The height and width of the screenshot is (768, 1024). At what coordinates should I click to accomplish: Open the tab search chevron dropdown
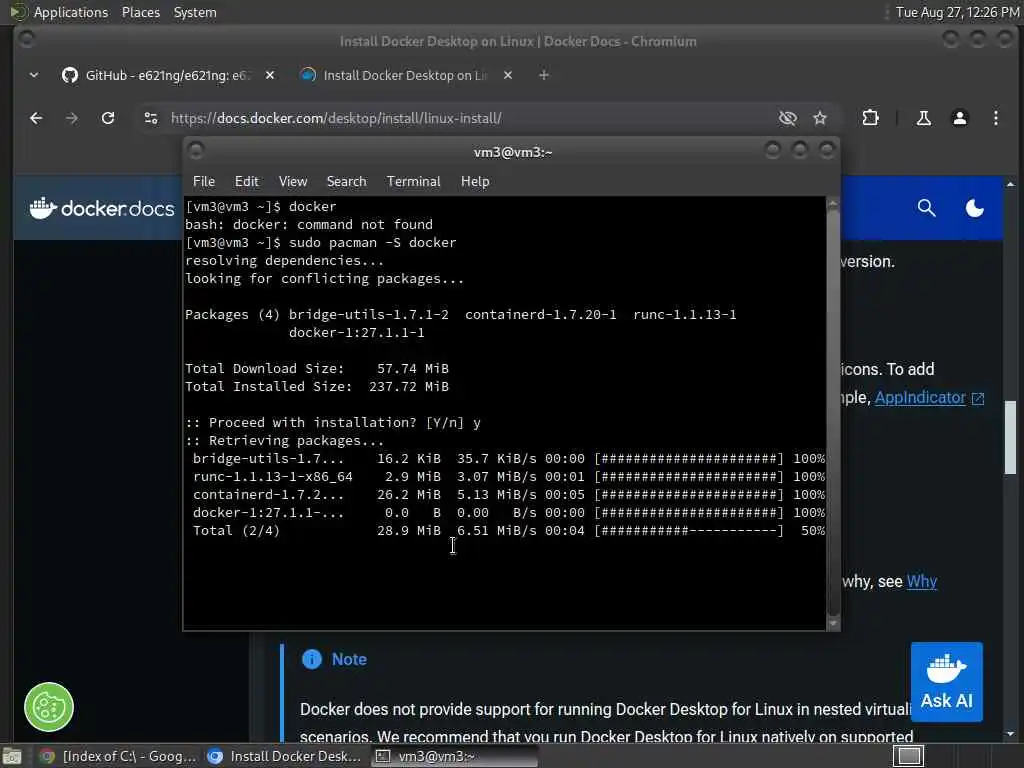pos(34,75)
